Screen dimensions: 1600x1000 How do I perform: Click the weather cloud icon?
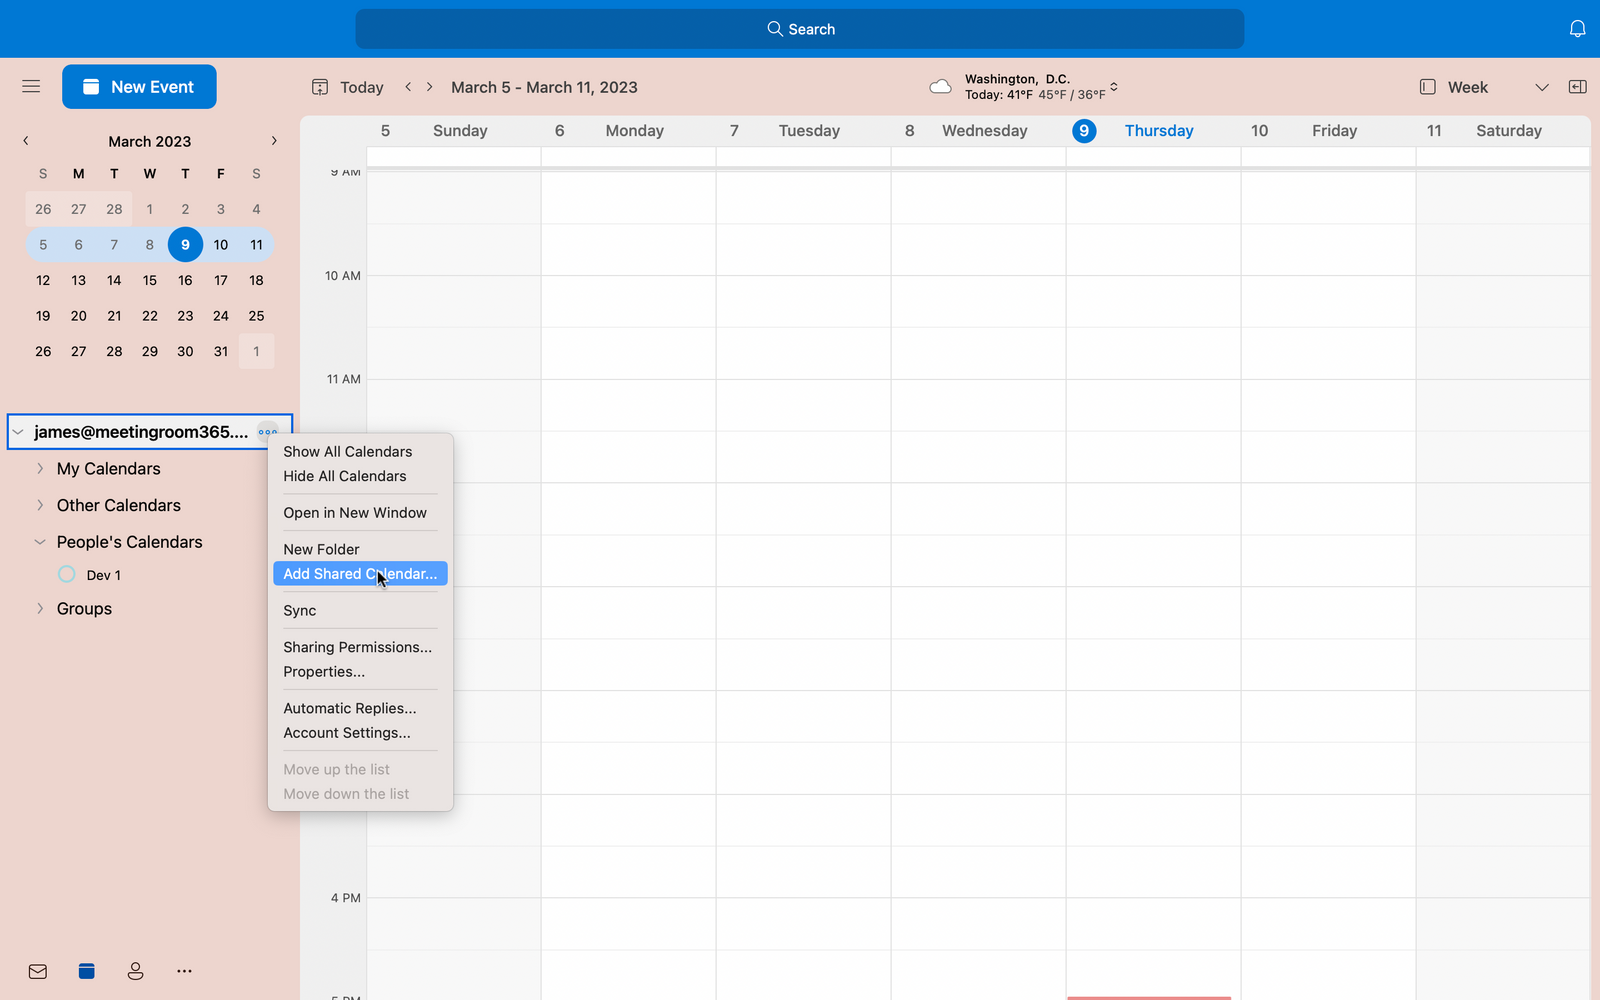coord(940,86)
